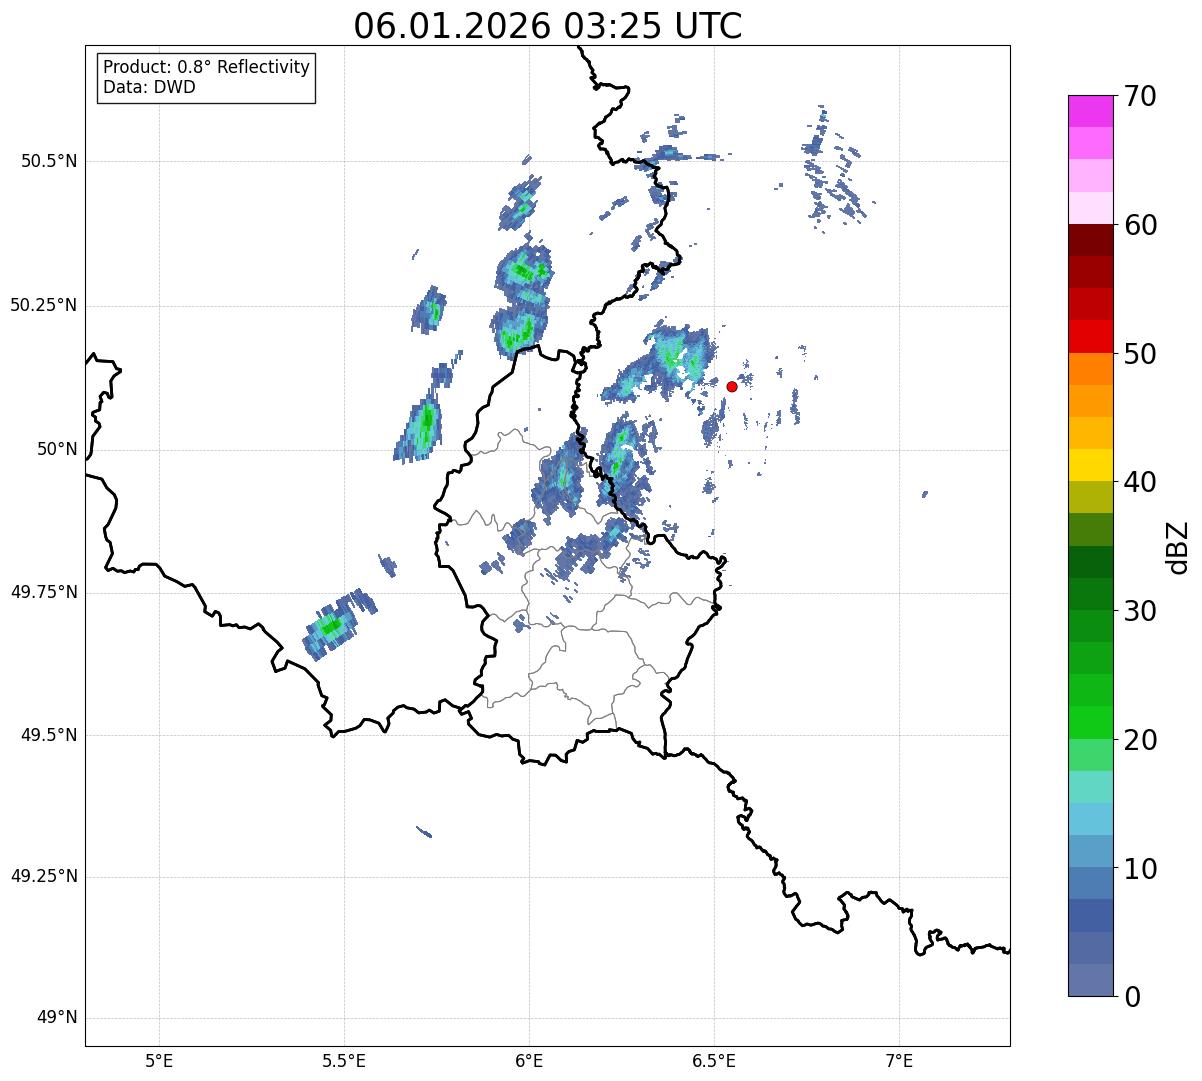Click the 50.25°N latitude label

coord(44,305)
